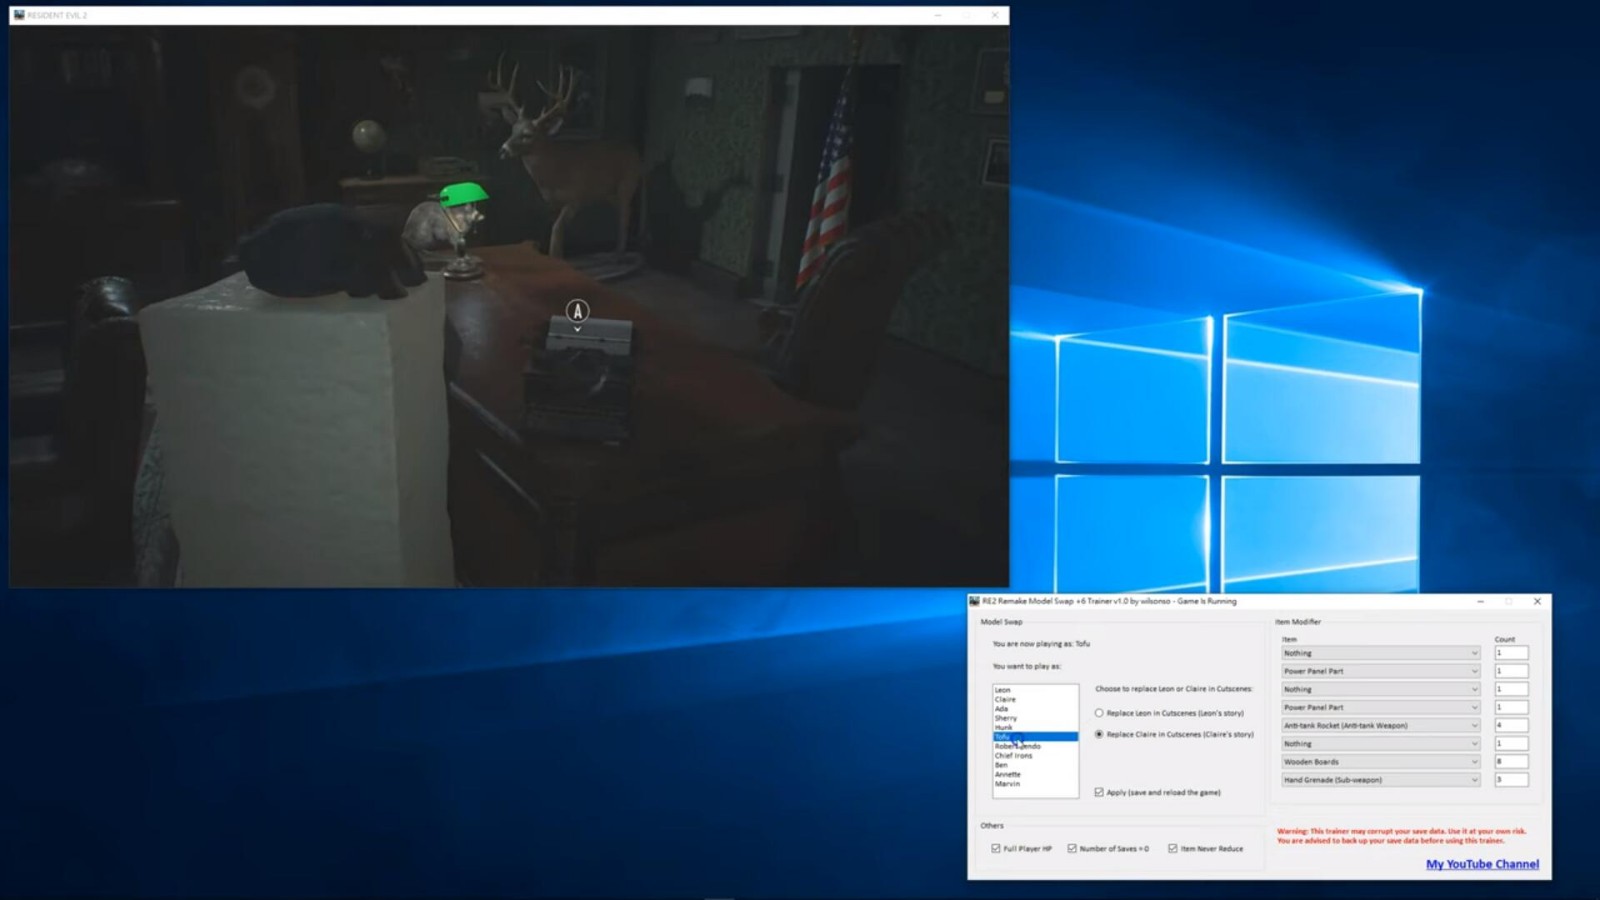Enable Full Player HP checkbox
The width and height of the screenshot is (1600, 900).
(x=996, y=848)
